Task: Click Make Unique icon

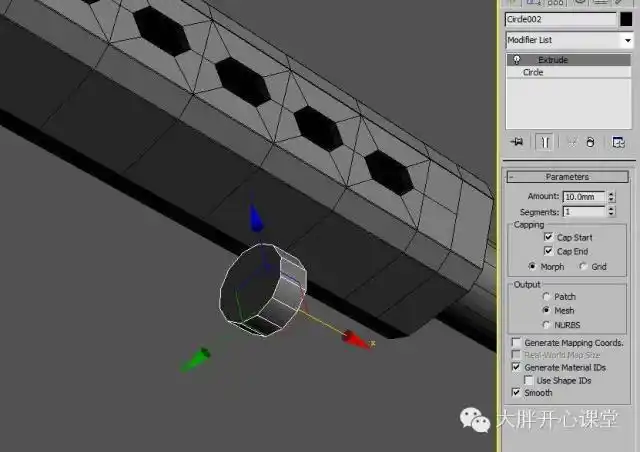Action: (x=571, y=142)
